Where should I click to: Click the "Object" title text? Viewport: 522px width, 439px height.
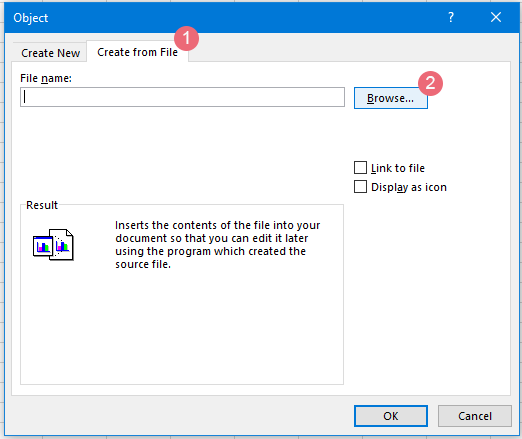click(31, 18)
